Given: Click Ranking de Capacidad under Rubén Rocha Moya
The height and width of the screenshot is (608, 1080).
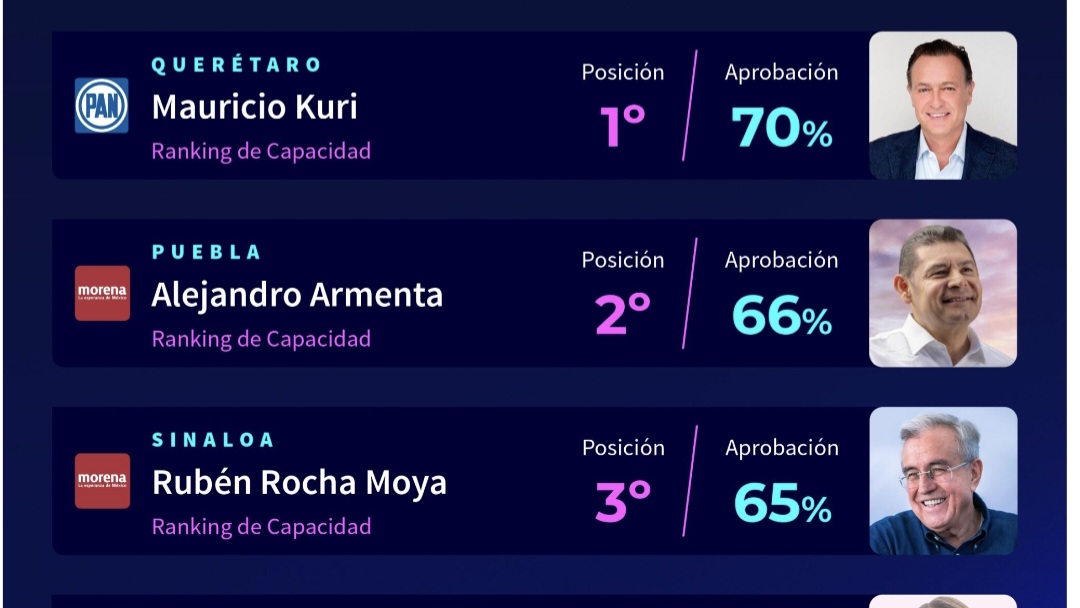Looking at the screenshot, I should [x=261, y=527].
